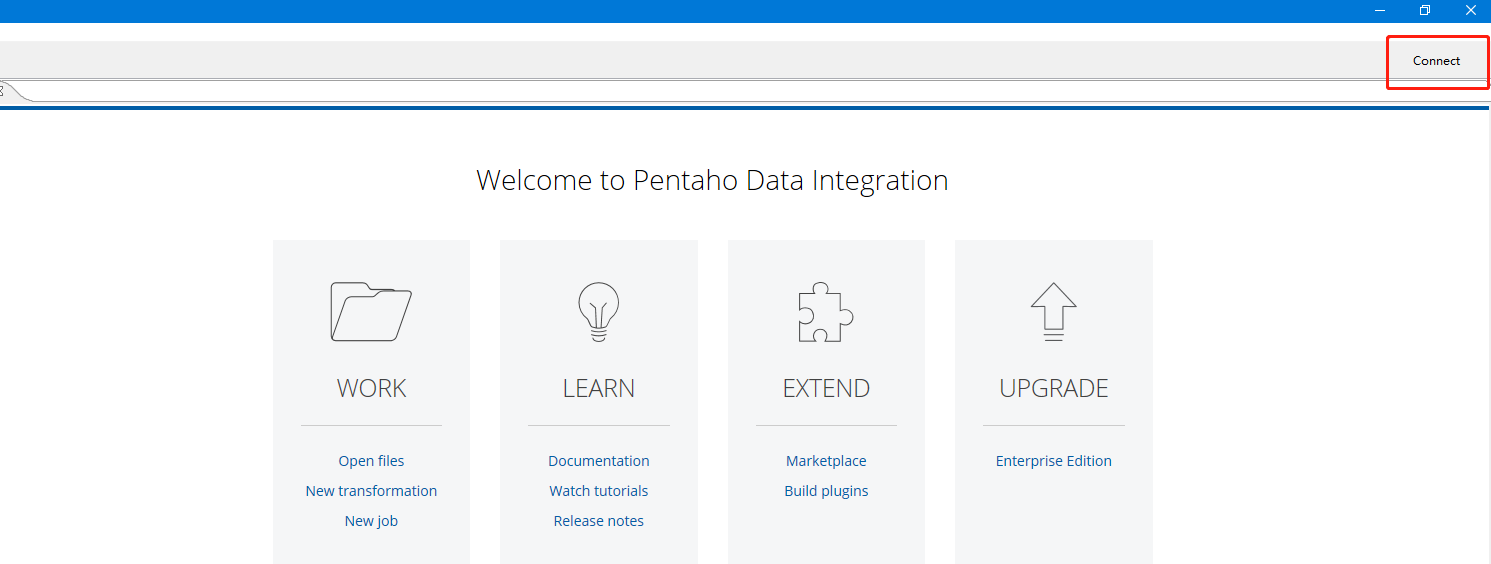
Task: Open the Documentation link
Action: pyautogui.click(x=599, y=461)
